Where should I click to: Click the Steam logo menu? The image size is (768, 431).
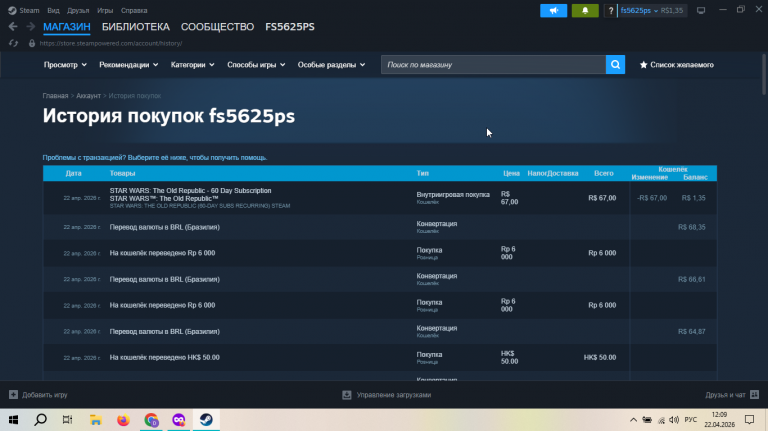pyautogui.click(x=12, y=10)
